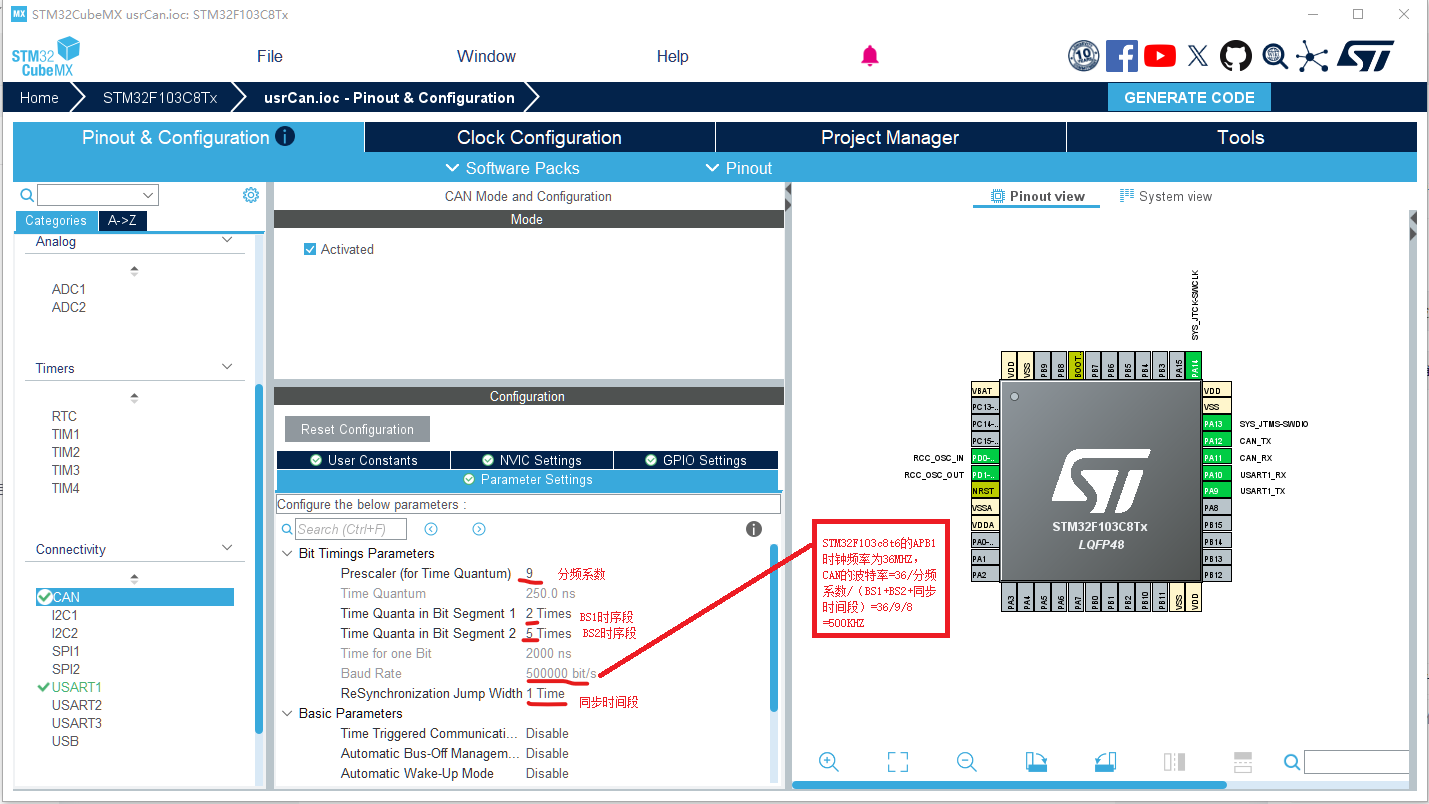Viewport: 1429px width, 804px height.
Task: Open the ST logo link
Action: point(1365,56)
